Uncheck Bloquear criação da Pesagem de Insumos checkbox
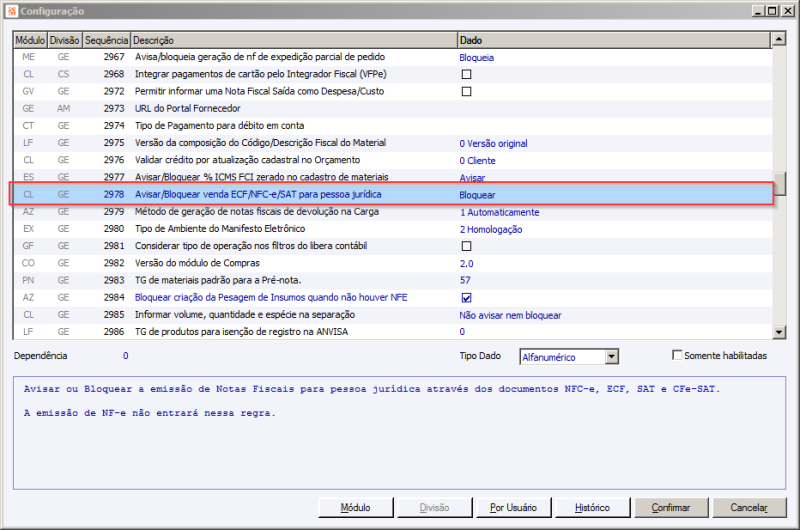The image size is (800, 530). (466, 298)
